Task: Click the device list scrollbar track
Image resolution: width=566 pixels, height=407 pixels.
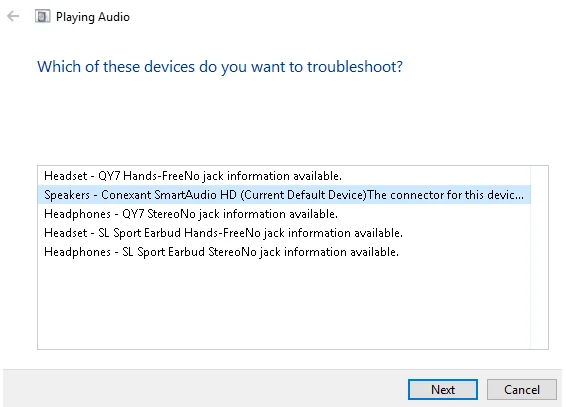Action: click(539, 257)
